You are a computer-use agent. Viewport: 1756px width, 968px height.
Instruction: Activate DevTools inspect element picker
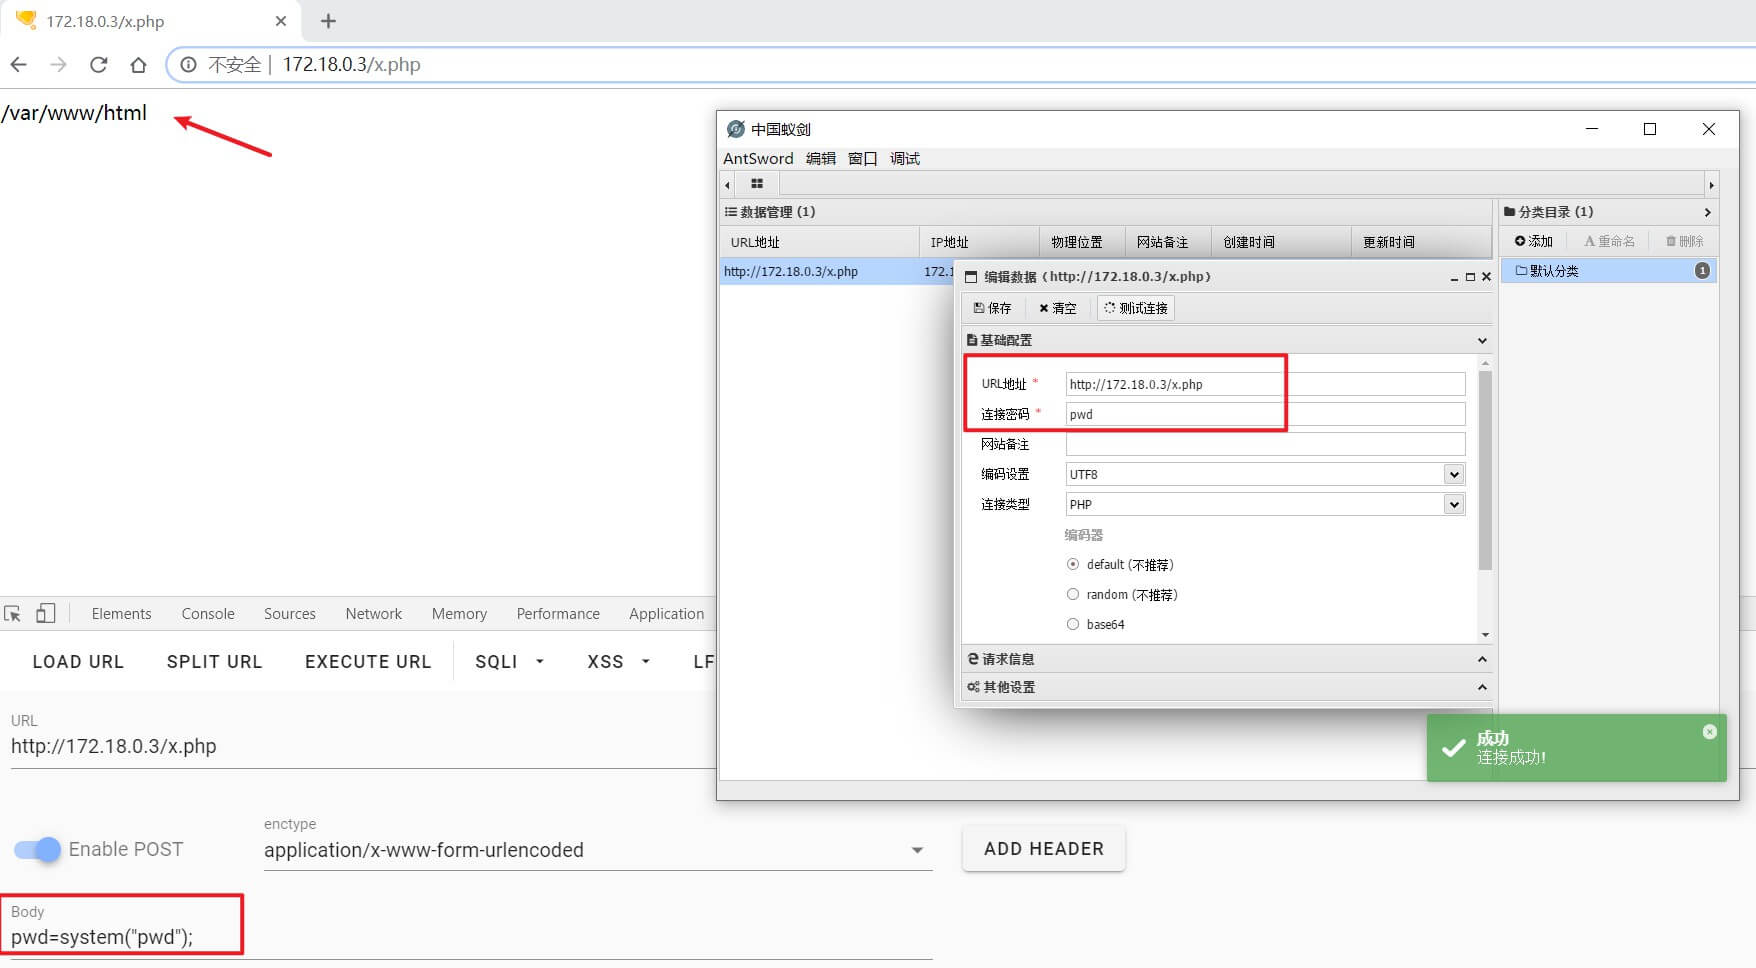click(13, 614)
